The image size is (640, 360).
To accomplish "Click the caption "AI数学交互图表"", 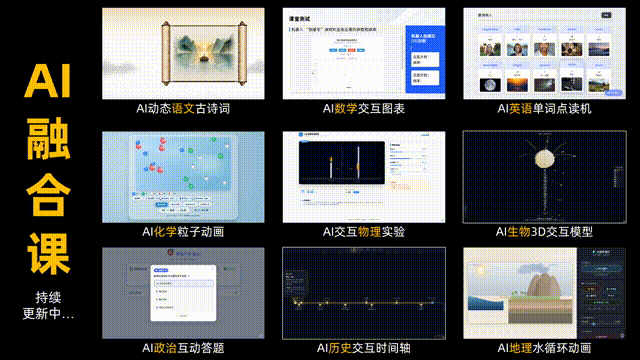I will pos(364,109).
